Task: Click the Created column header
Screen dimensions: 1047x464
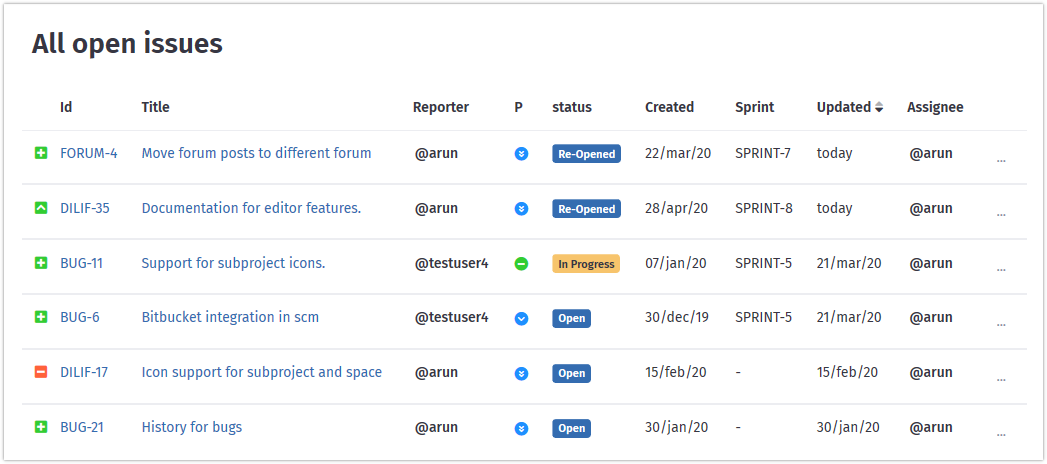Action: coord(669,107)
